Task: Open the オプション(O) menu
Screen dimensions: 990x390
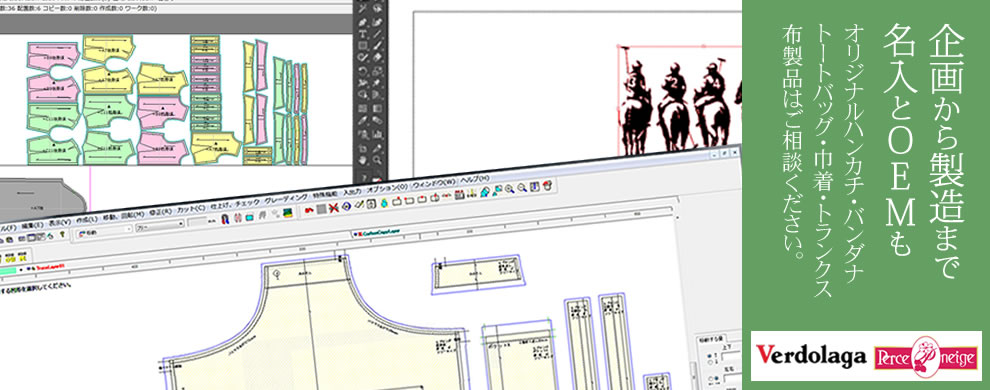Action: [x=388, y=188]
